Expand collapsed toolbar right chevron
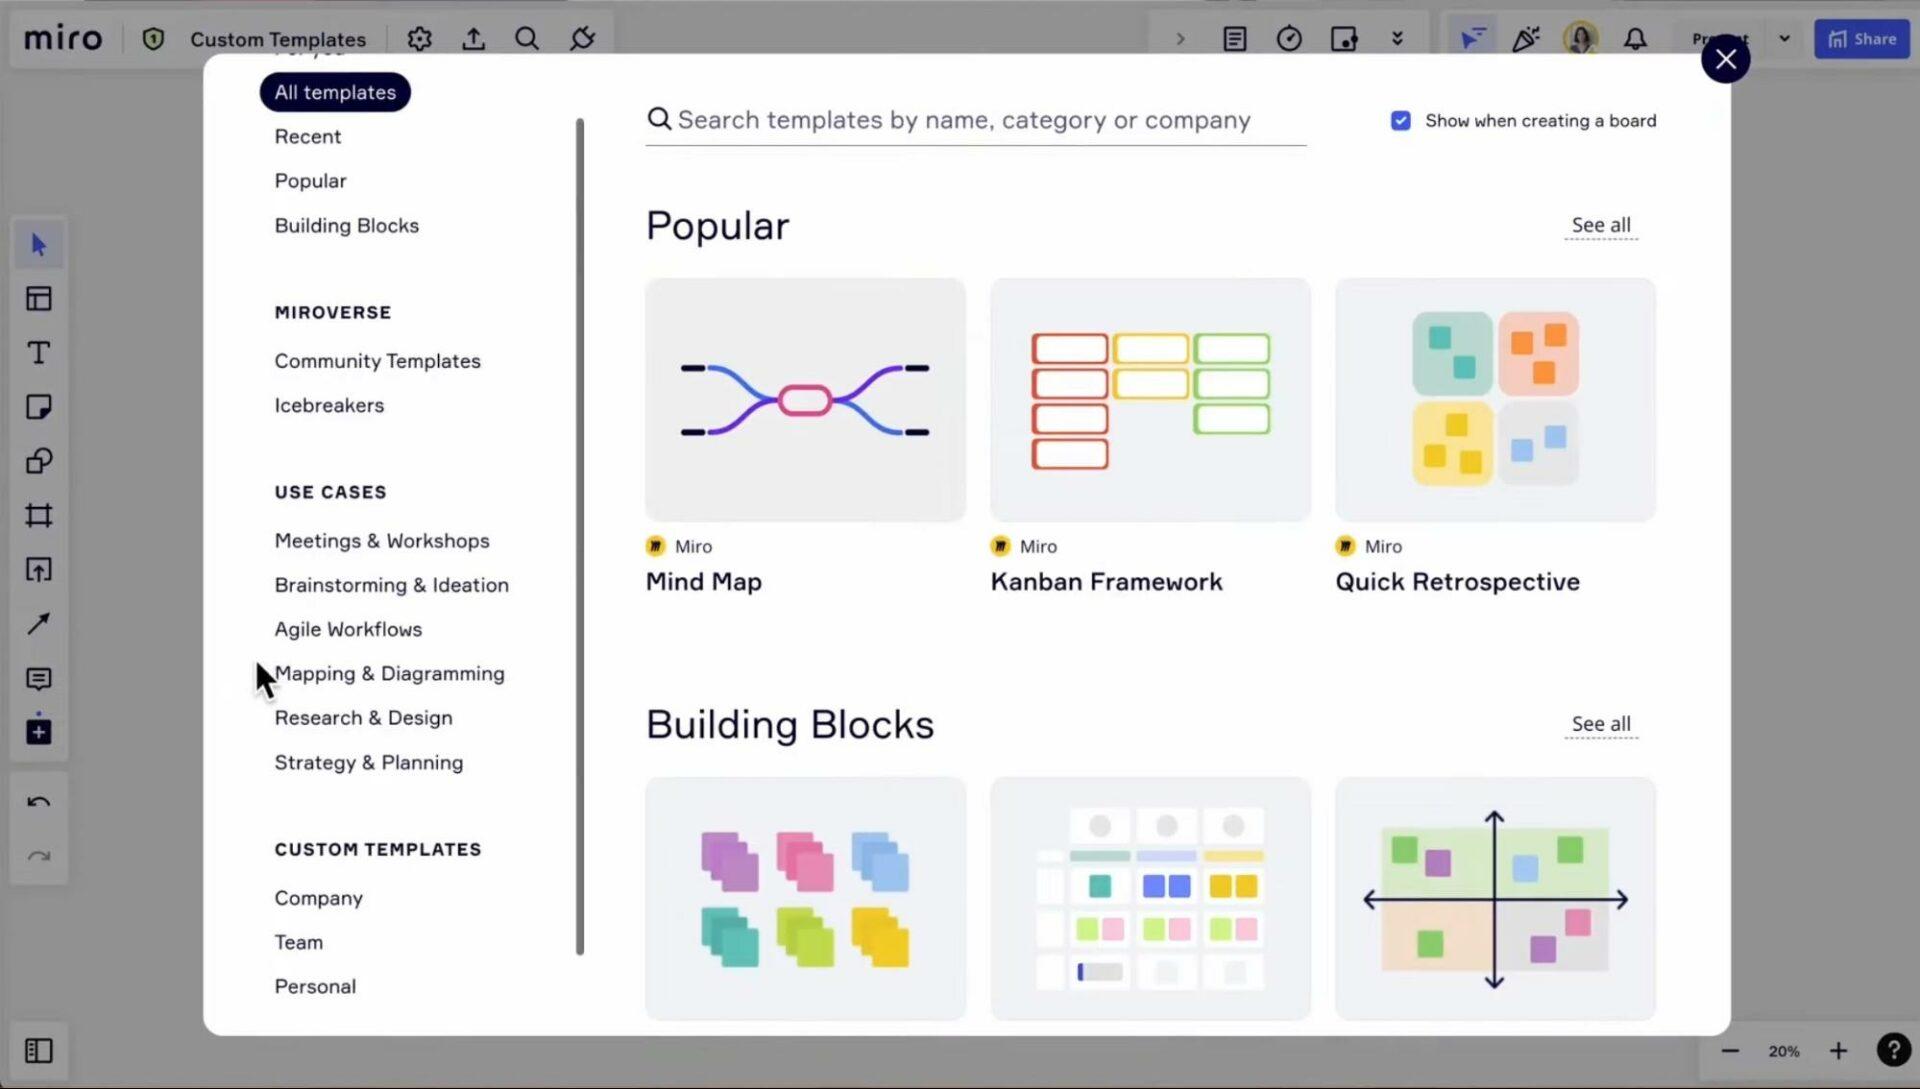Image resolution: width=1920 pixels, height=1089 pixels. (x=1180, y=39)
